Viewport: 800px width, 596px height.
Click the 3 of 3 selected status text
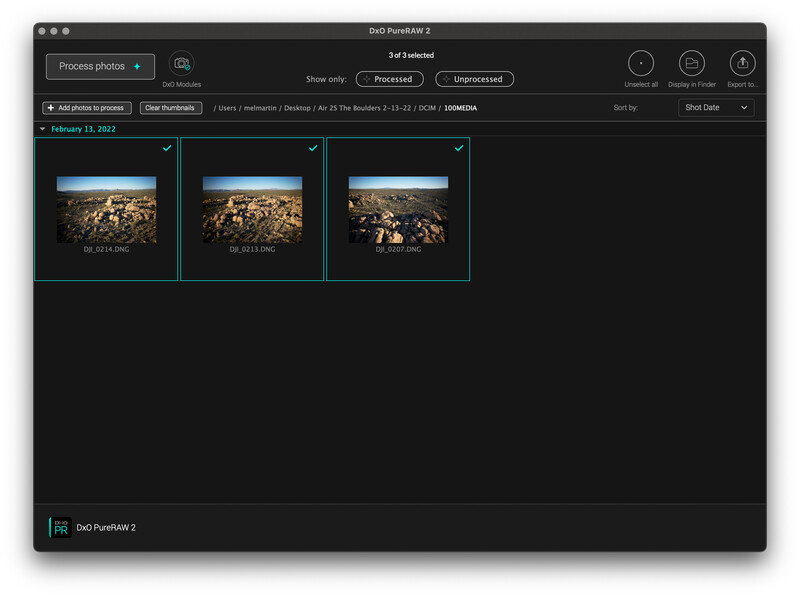click(411, 55)
